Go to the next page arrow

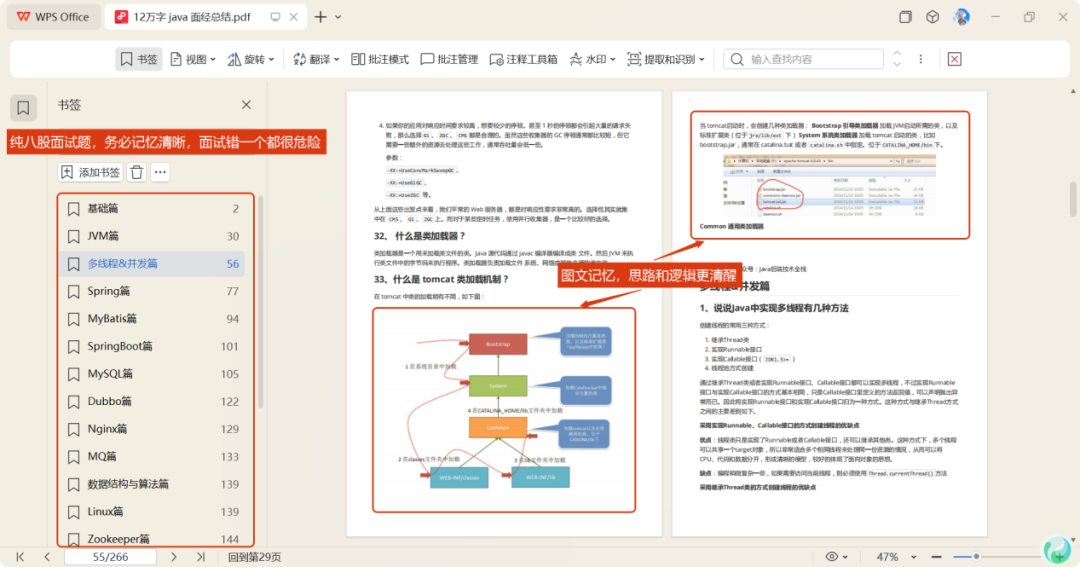(174, 557)
